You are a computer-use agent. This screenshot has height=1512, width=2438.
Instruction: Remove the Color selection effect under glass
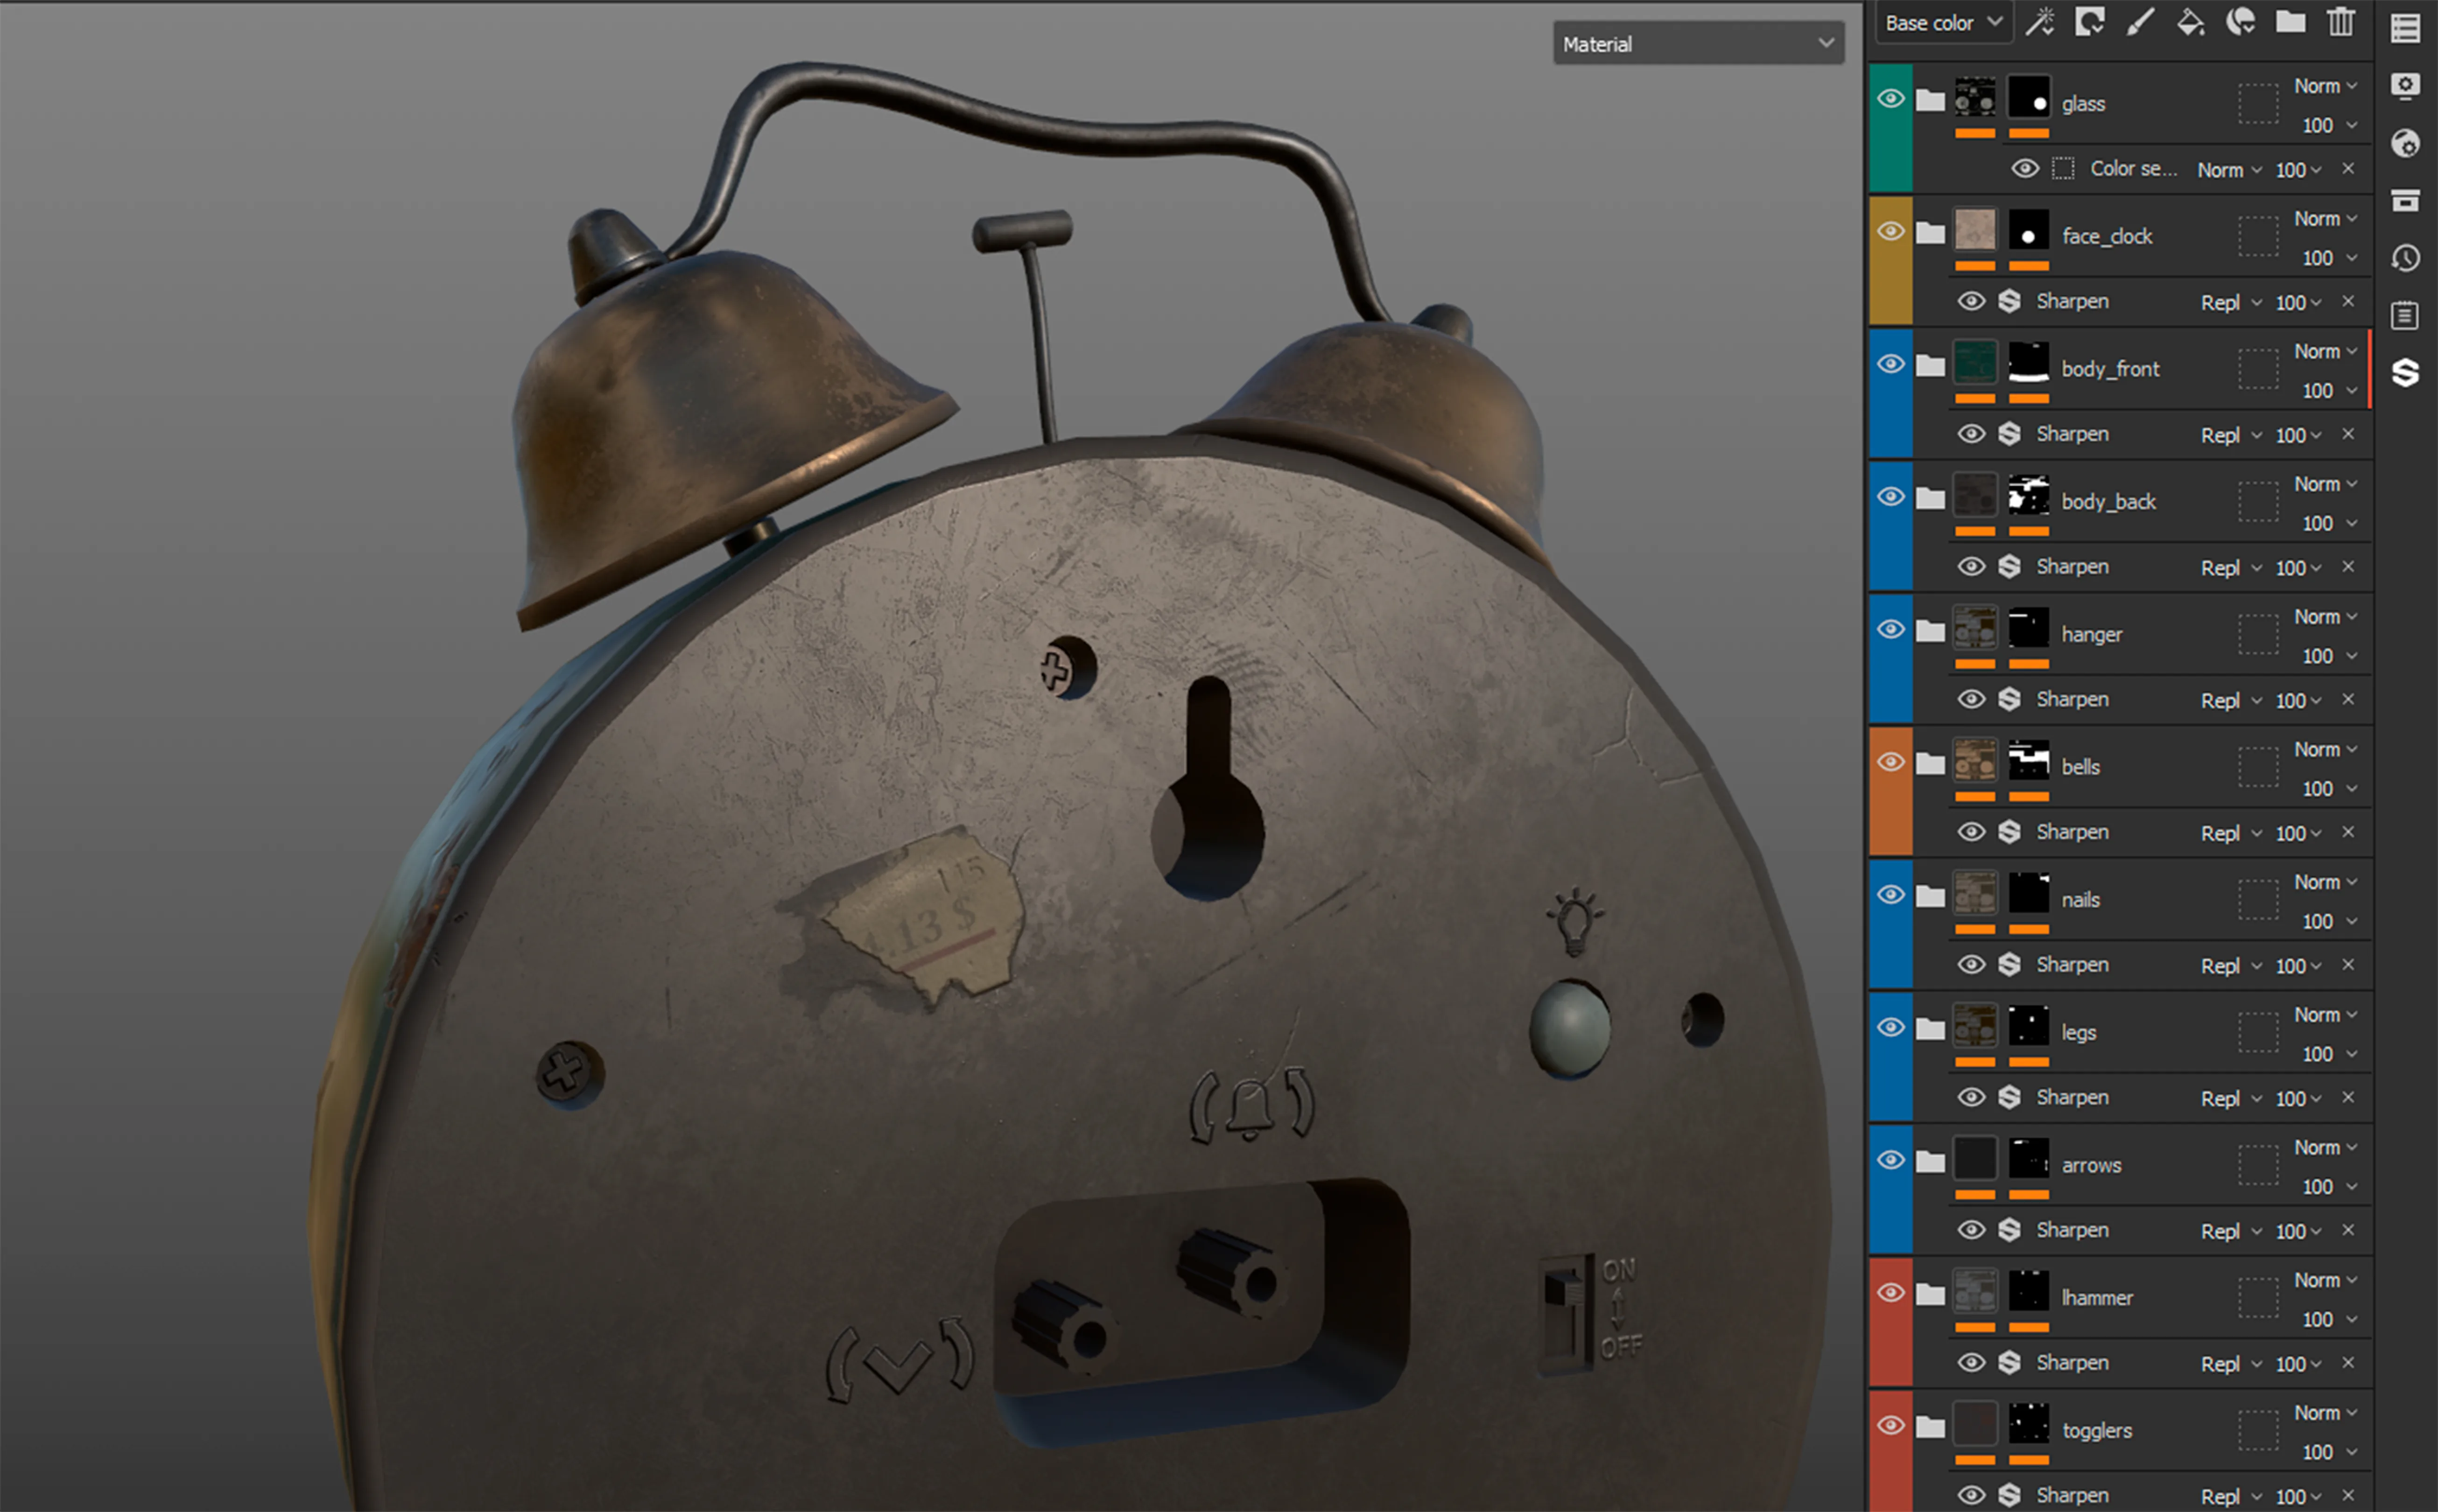pos(2348,168)
